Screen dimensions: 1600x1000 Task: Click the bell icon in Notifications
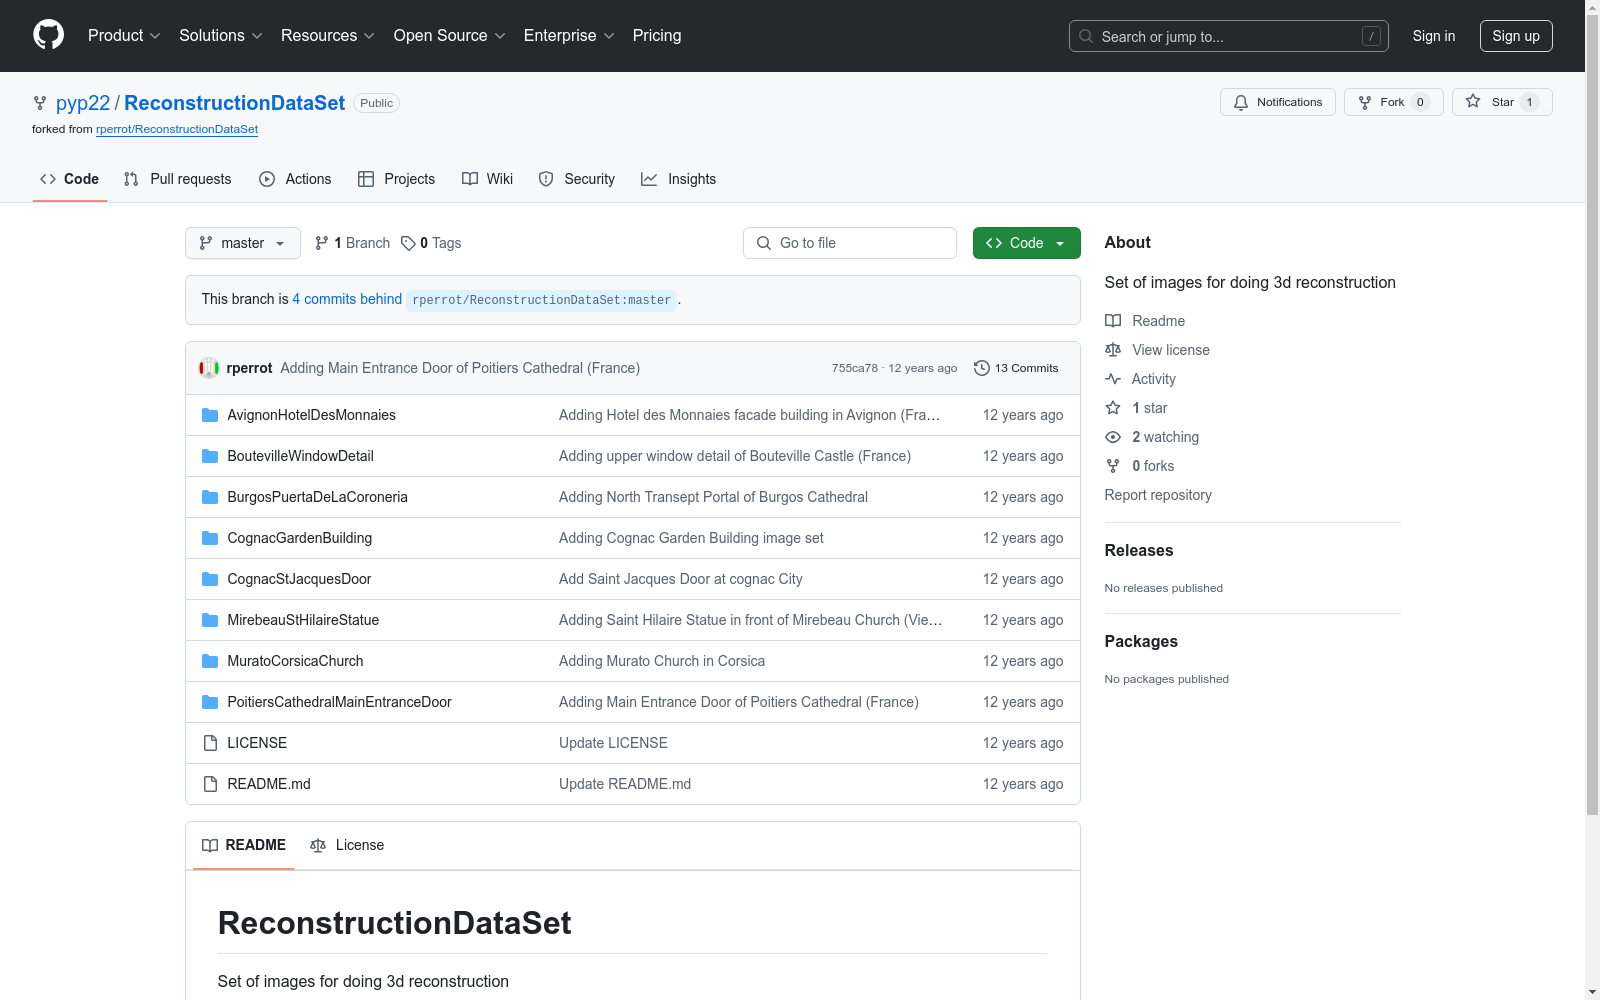pos(1241,102)
